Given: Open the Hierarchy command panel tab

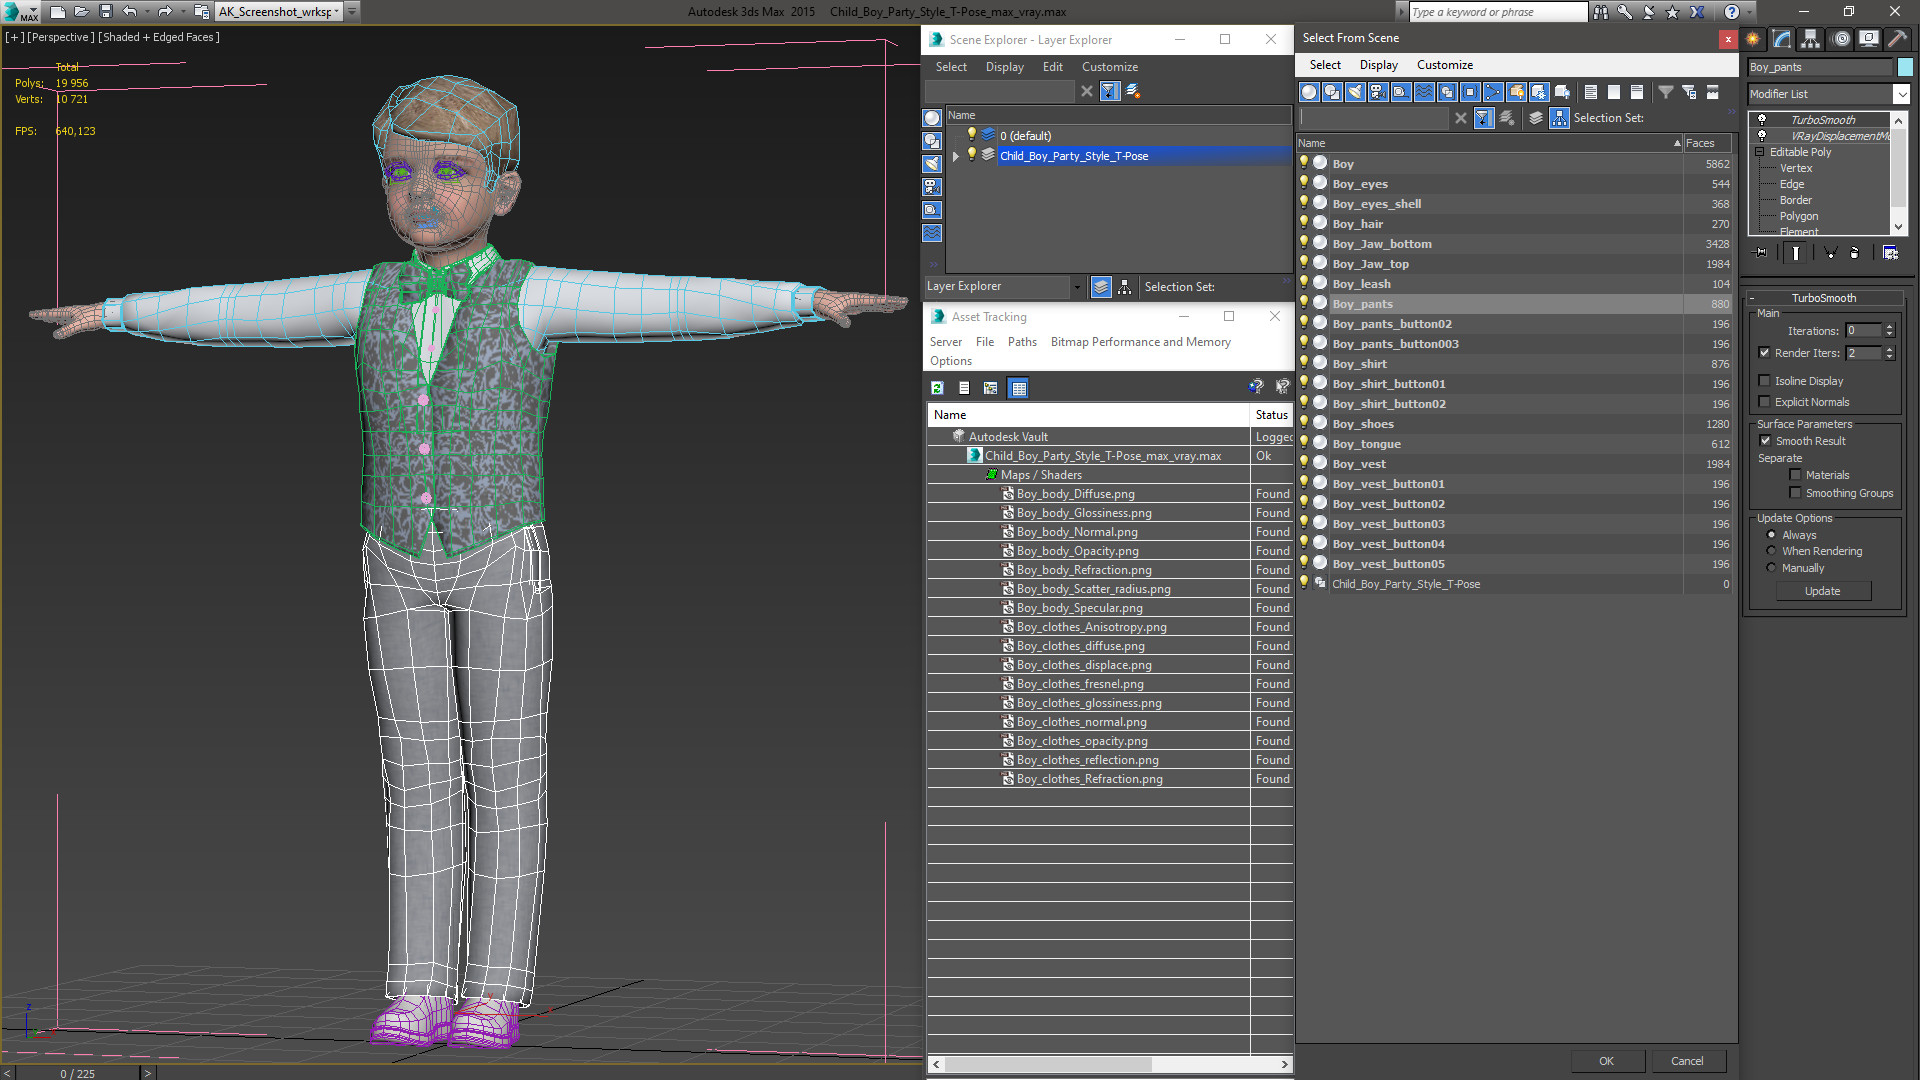Looking at the screenshot, I should (x=1811, y=39).
